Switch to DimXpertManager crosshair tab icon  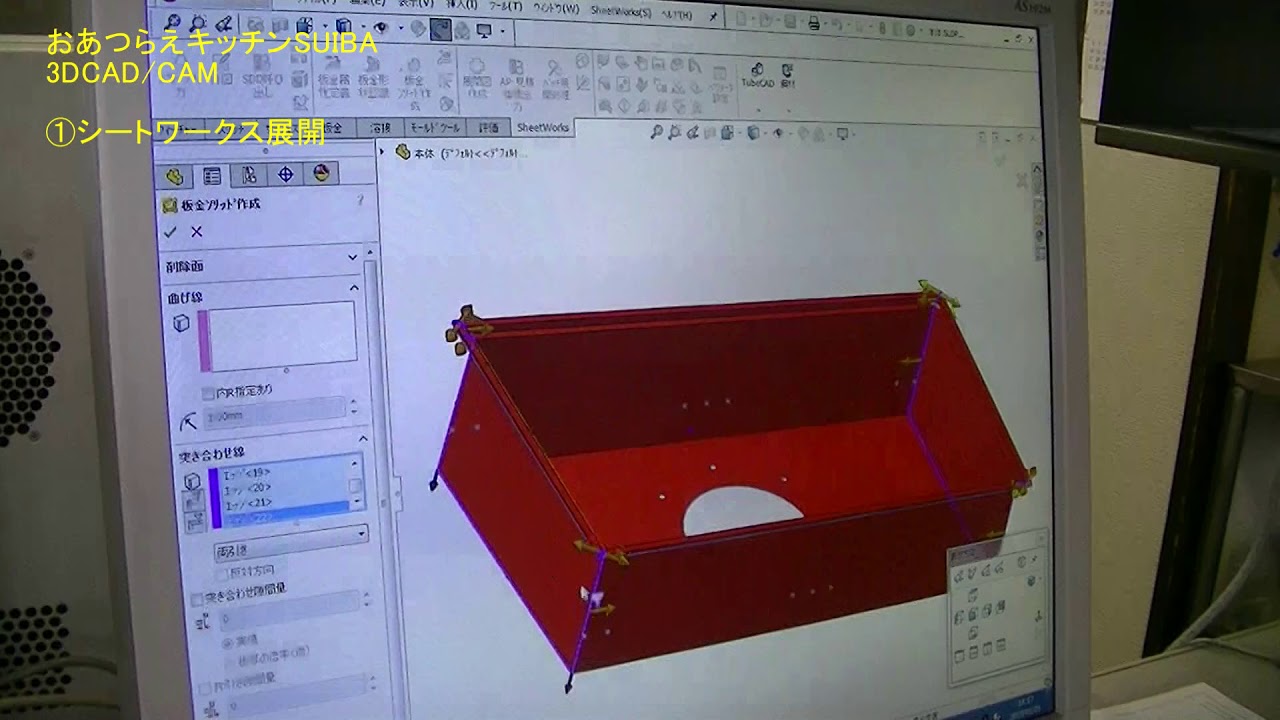pos(285,175)
